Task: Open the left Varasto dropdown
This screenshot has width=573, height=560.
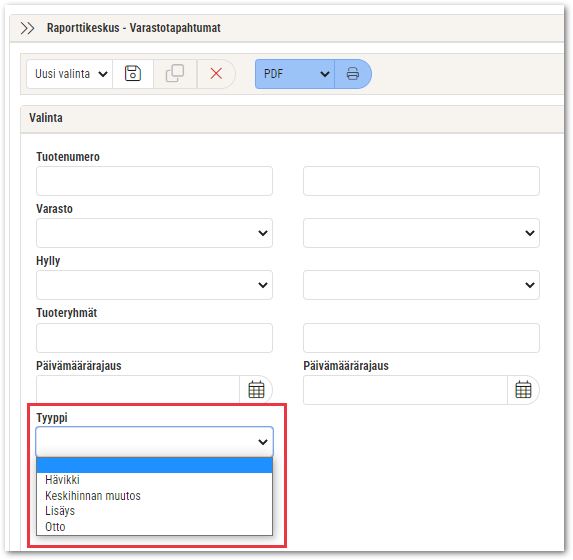Action: tap(154, 233)
